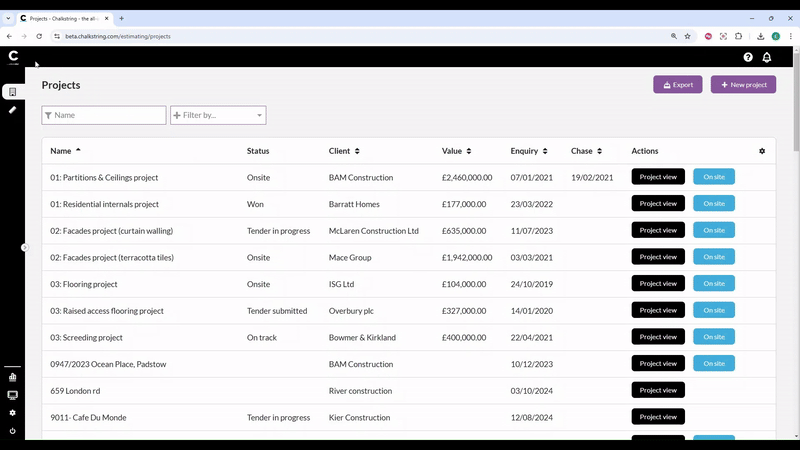This screenshot has height=450, width=800.
Task: Open Project view for Flooring project
Action: tap(658, 284)
